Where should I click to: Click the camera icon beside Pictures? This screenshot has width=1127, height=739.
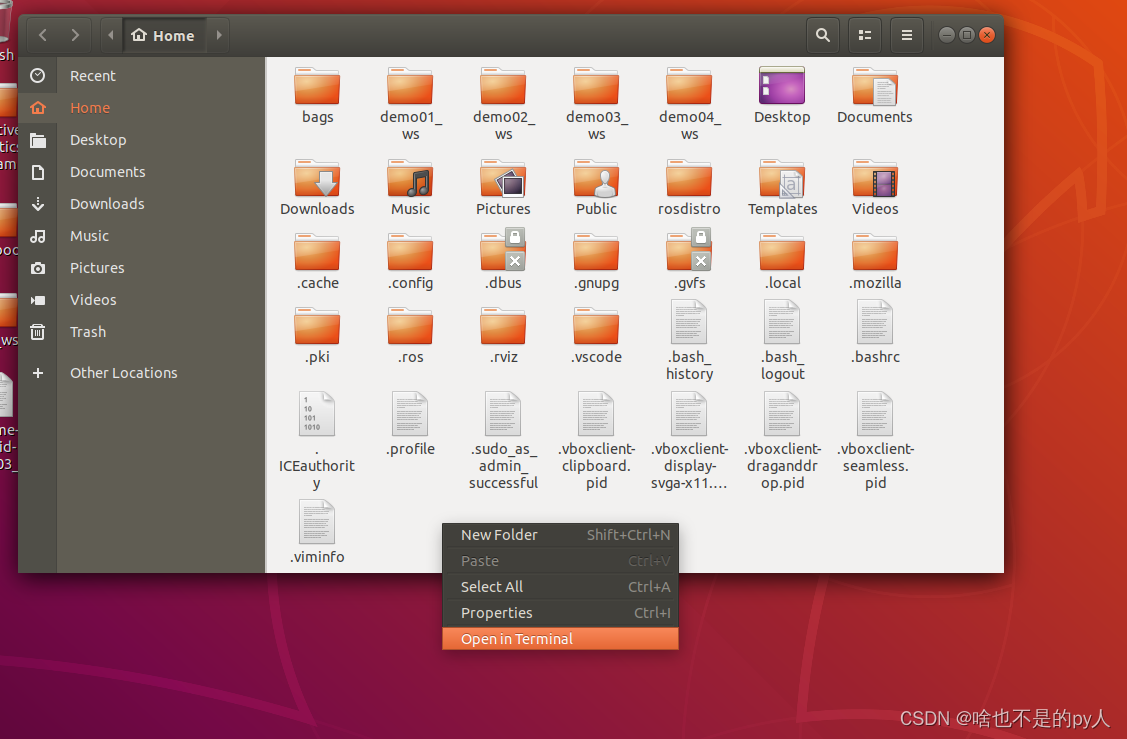38,268
